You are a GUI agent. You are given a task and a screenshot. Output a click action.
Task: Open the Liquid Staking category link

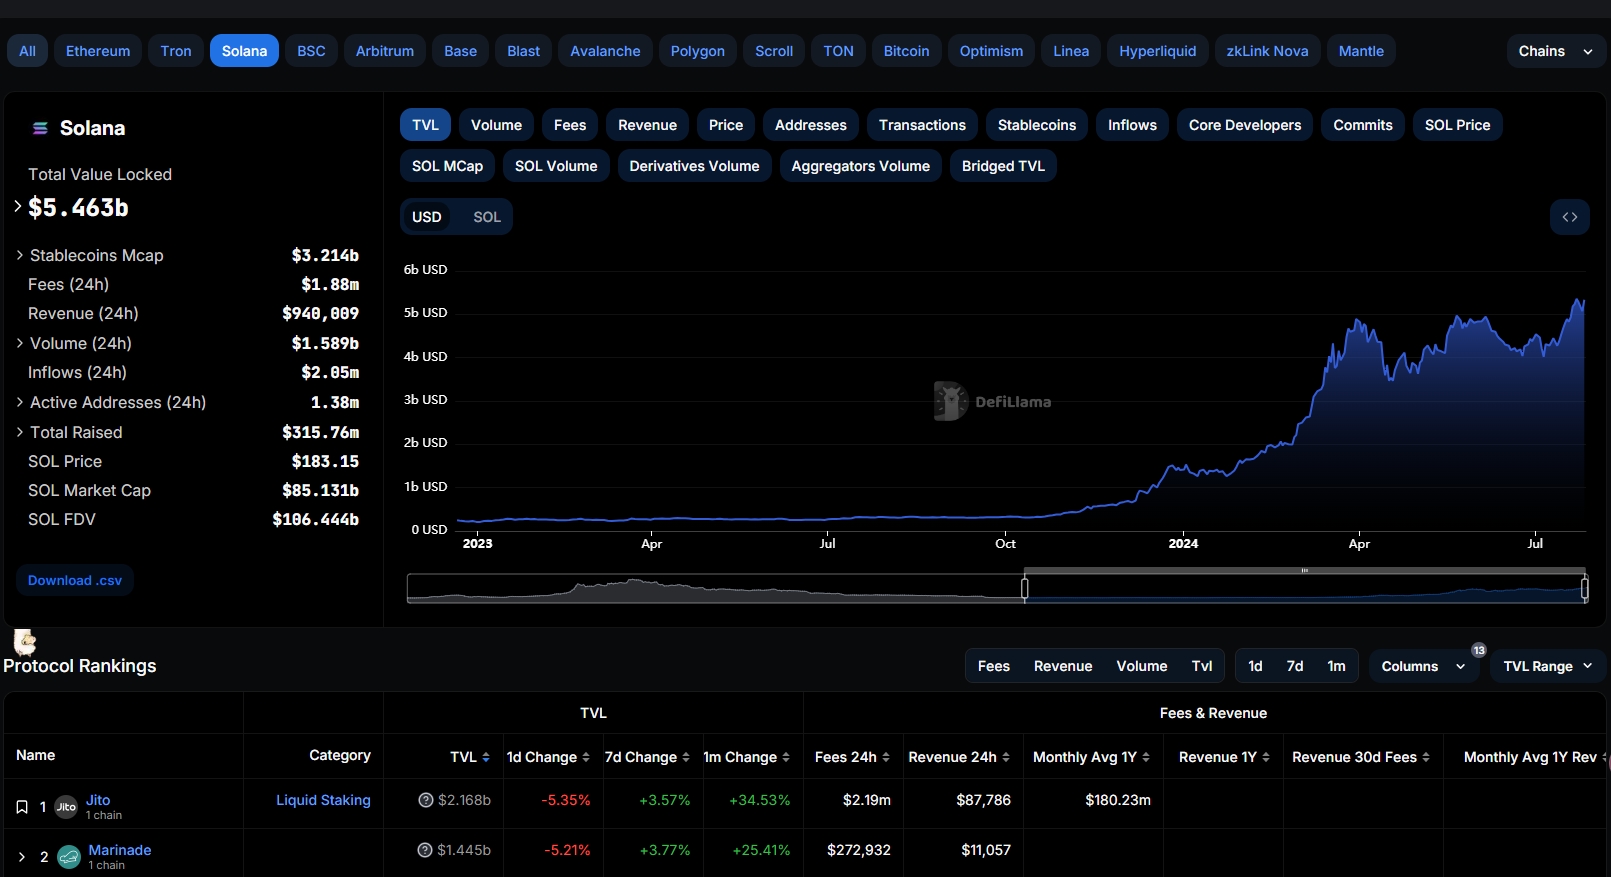tap(323, 800)
